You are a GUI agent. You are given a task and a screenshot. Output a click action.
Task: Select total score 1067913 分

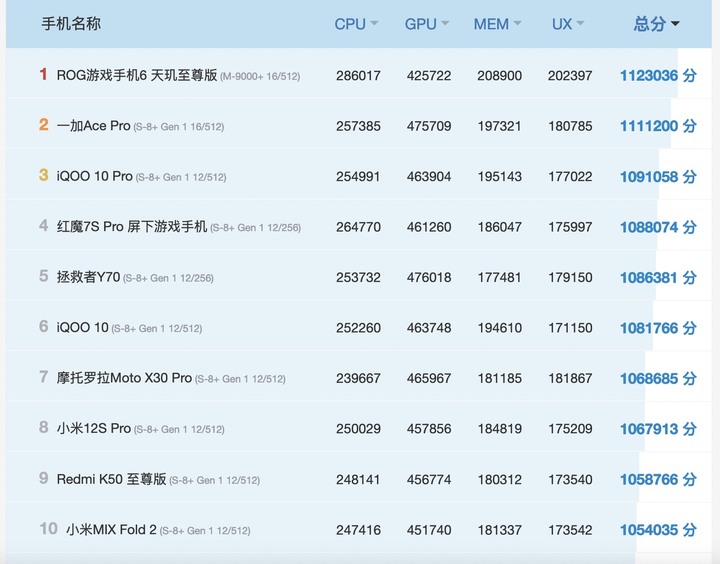point(658,429)
